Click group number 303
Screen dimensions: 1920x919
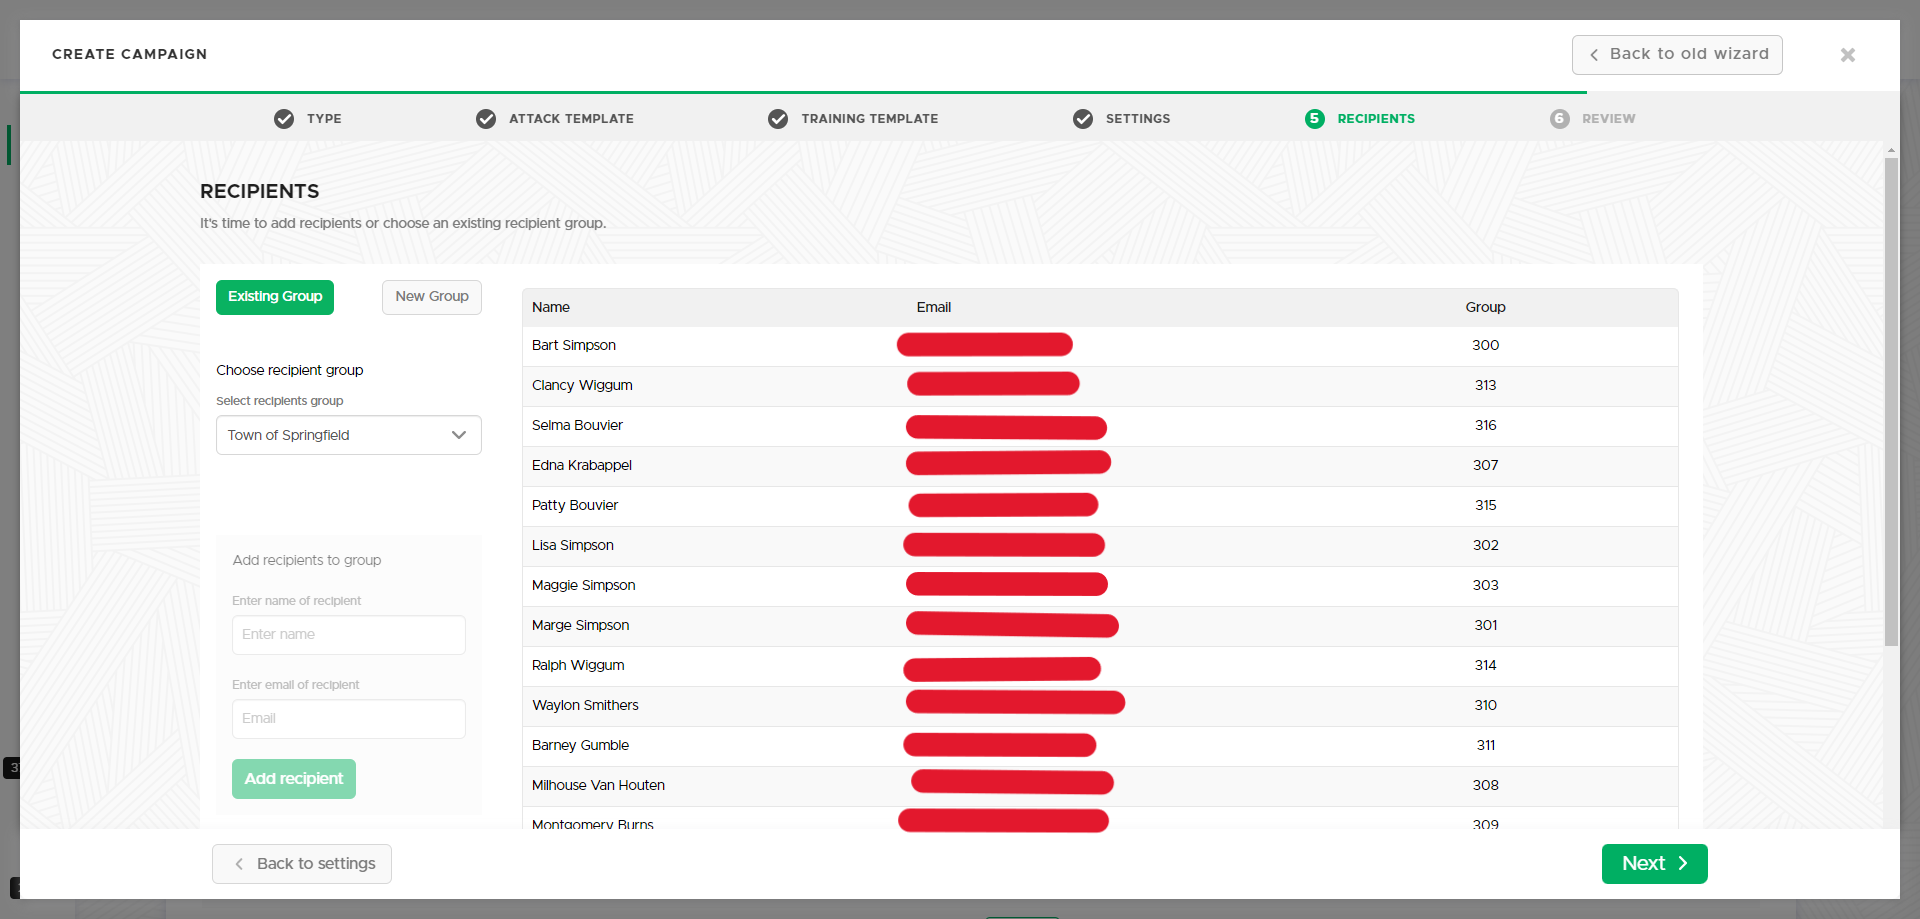click(1486, 585)
